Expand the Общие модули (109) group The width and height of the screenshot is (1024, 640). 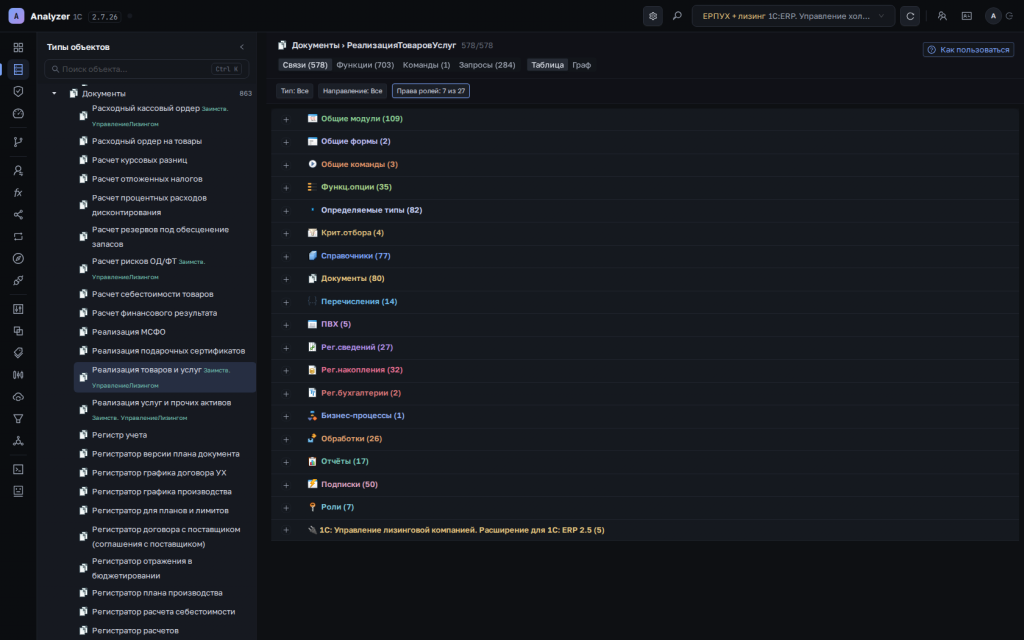pyautogui.click(x=286, y=120)
